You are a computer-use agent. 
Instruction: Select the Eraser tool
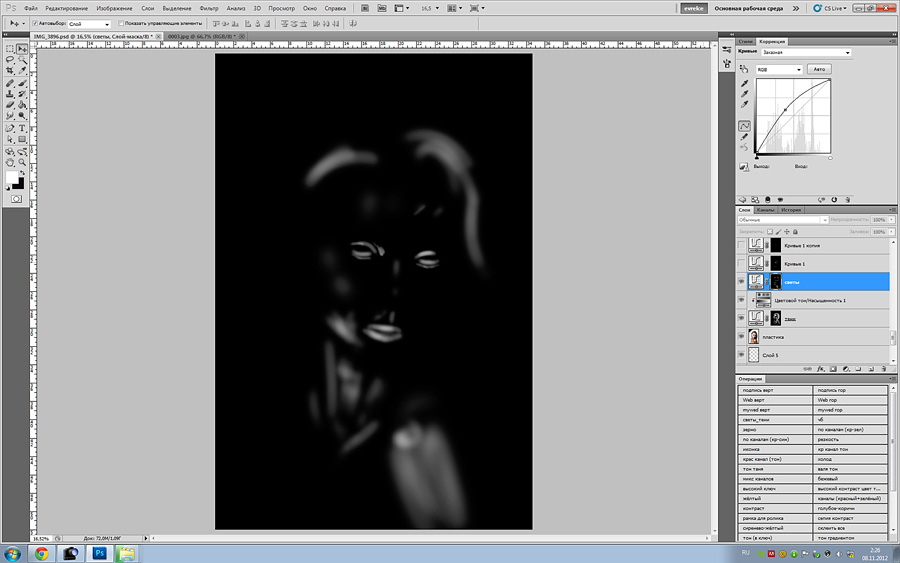tap(10, 105)
